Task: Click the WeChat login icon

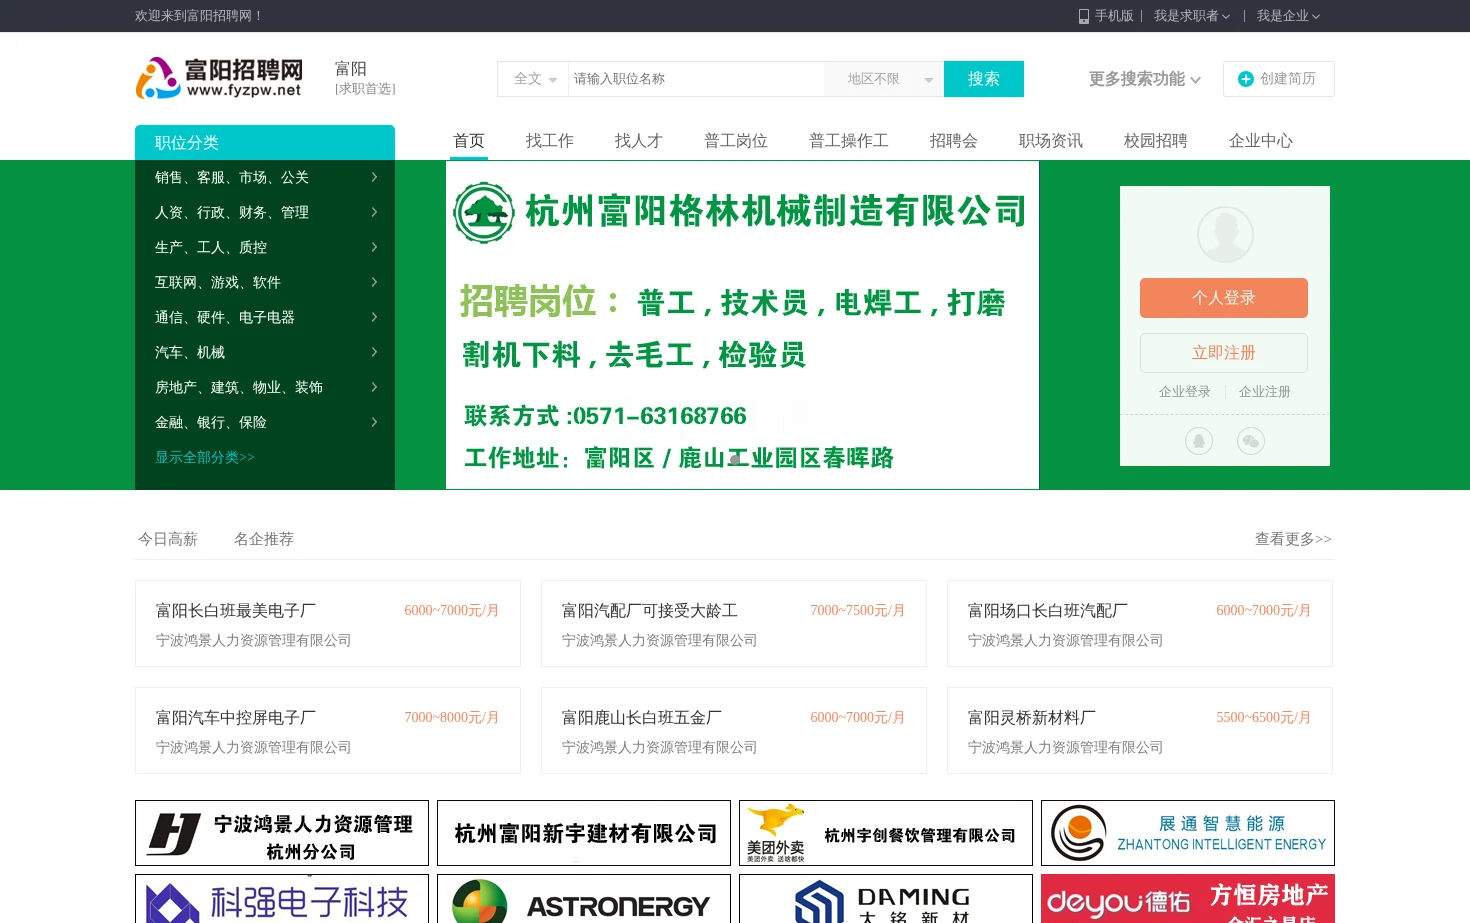Action: click(x=1251, y=441)
